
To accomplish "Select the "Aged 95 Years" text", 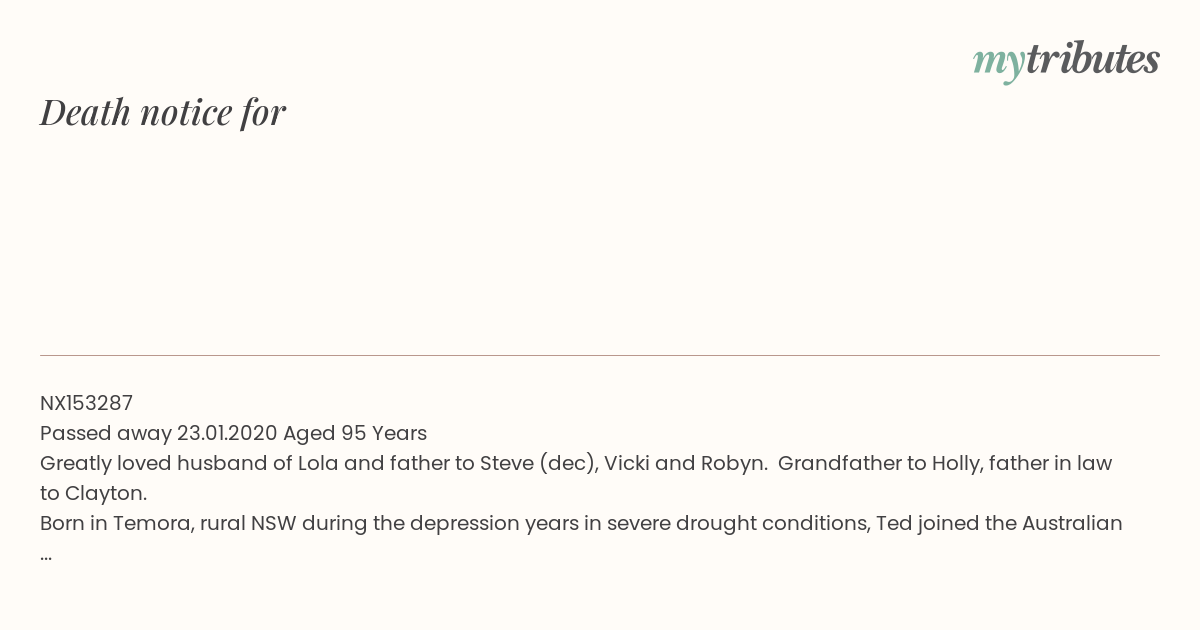I will [355, 433].
